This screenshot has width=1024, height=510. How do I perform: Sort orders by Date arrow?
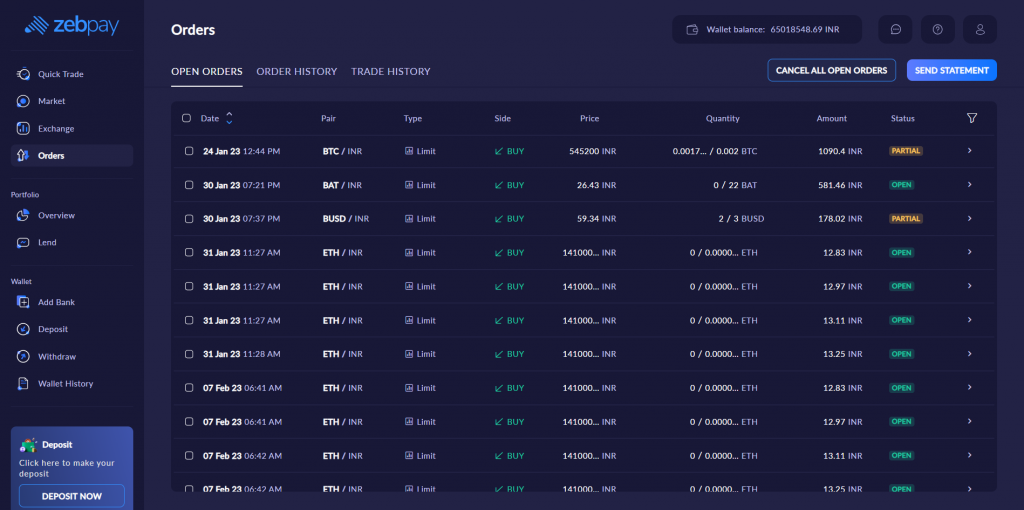click(229, 118)
